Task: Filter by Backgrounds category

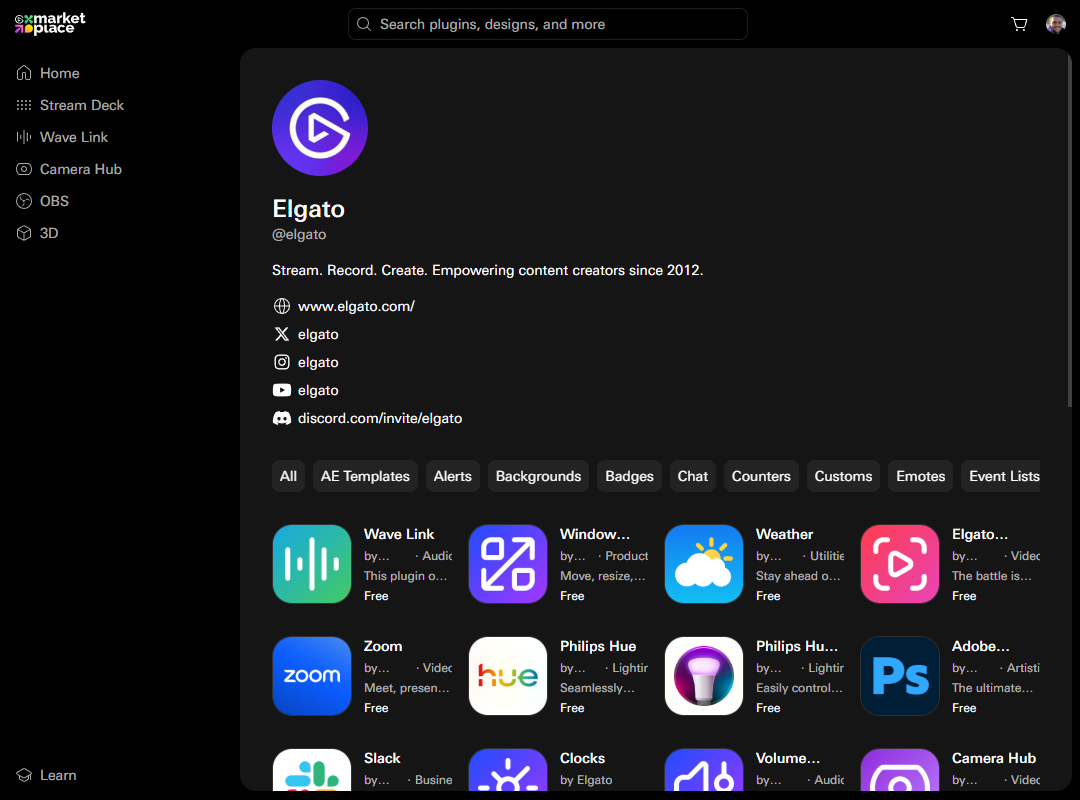Action: pos(538,476)
